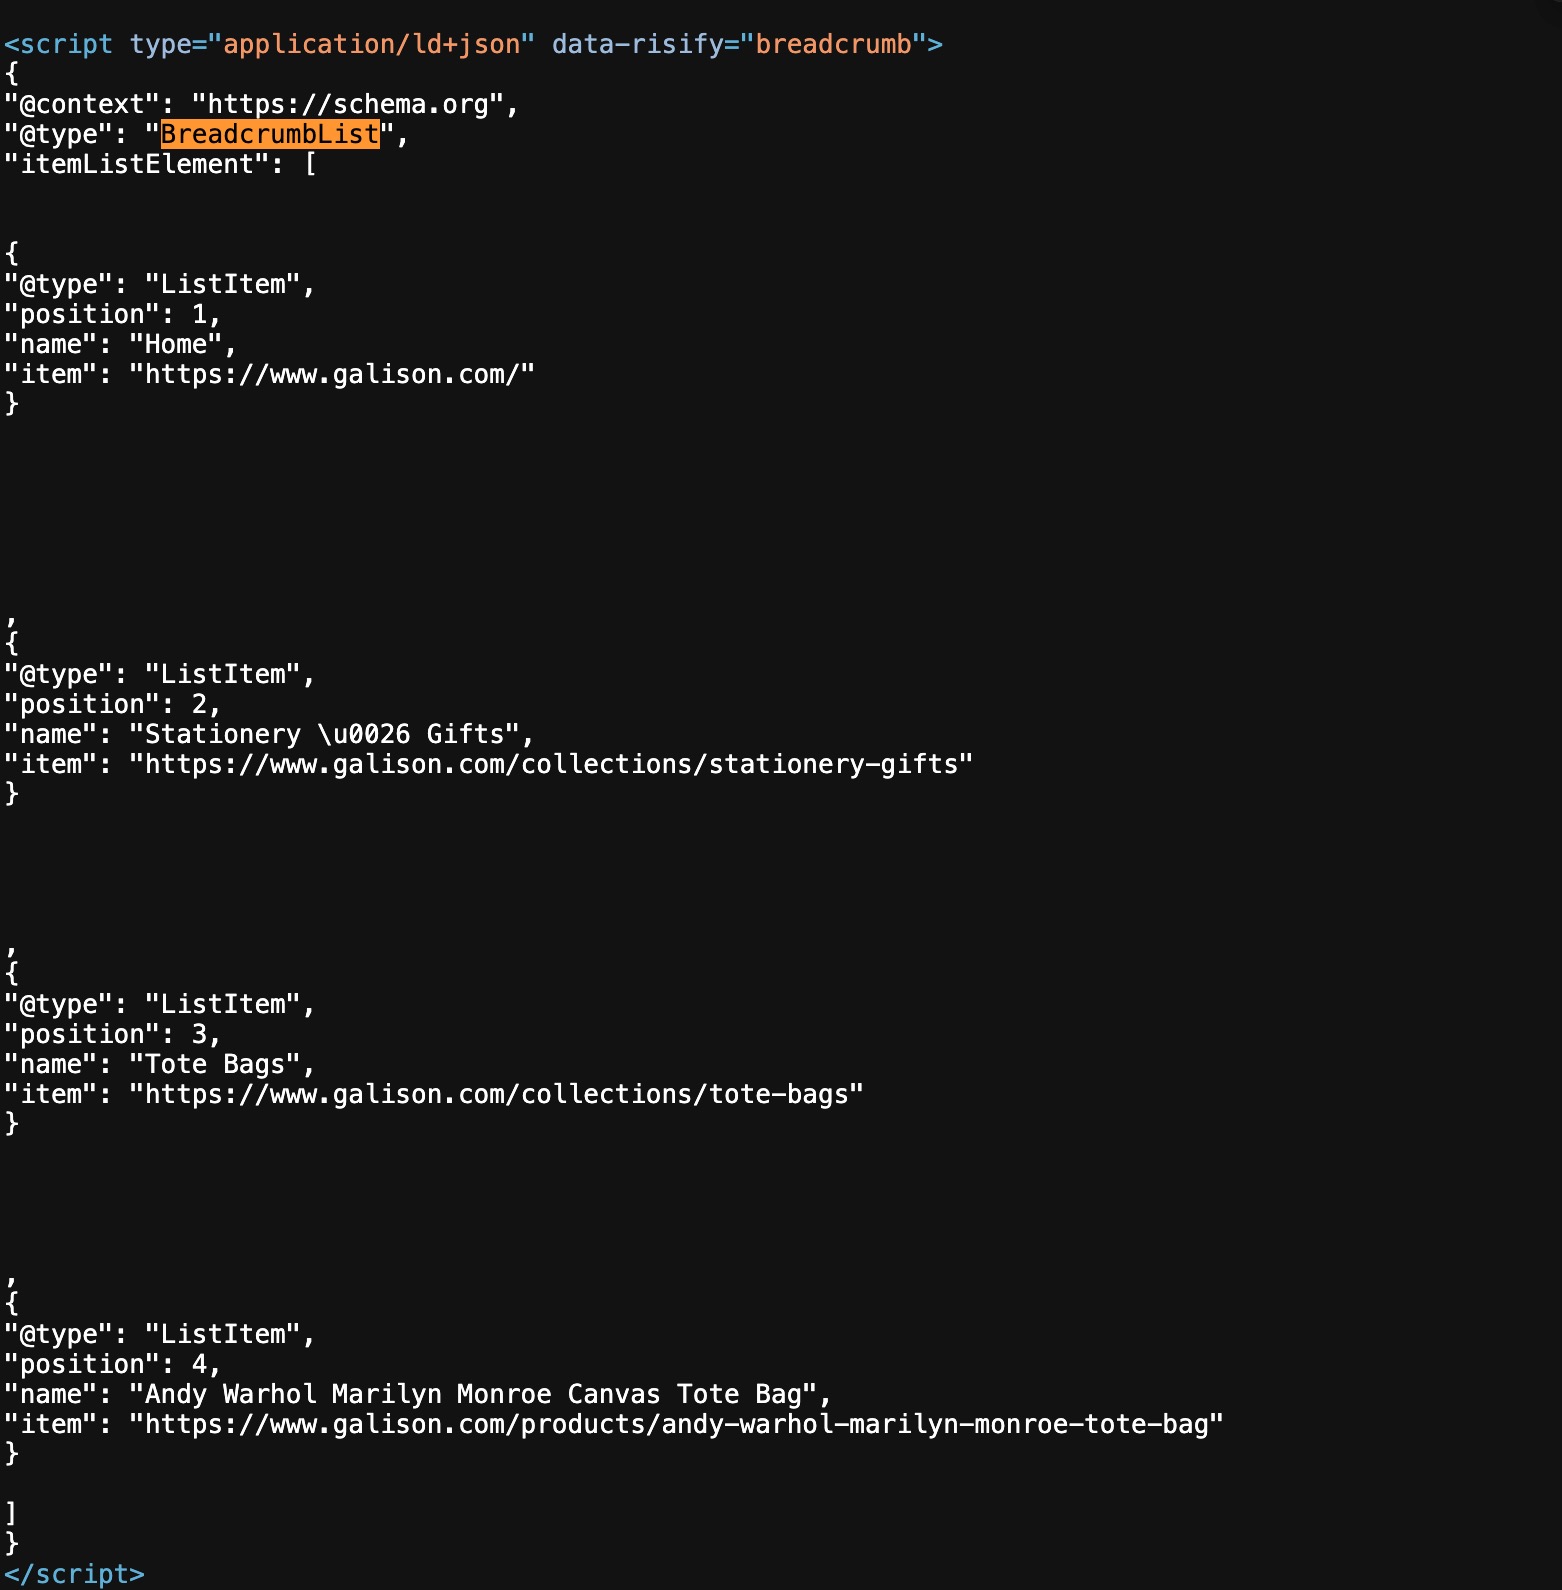Click the "position": 4 line

pyautogui.click(x=113, y=1364)
